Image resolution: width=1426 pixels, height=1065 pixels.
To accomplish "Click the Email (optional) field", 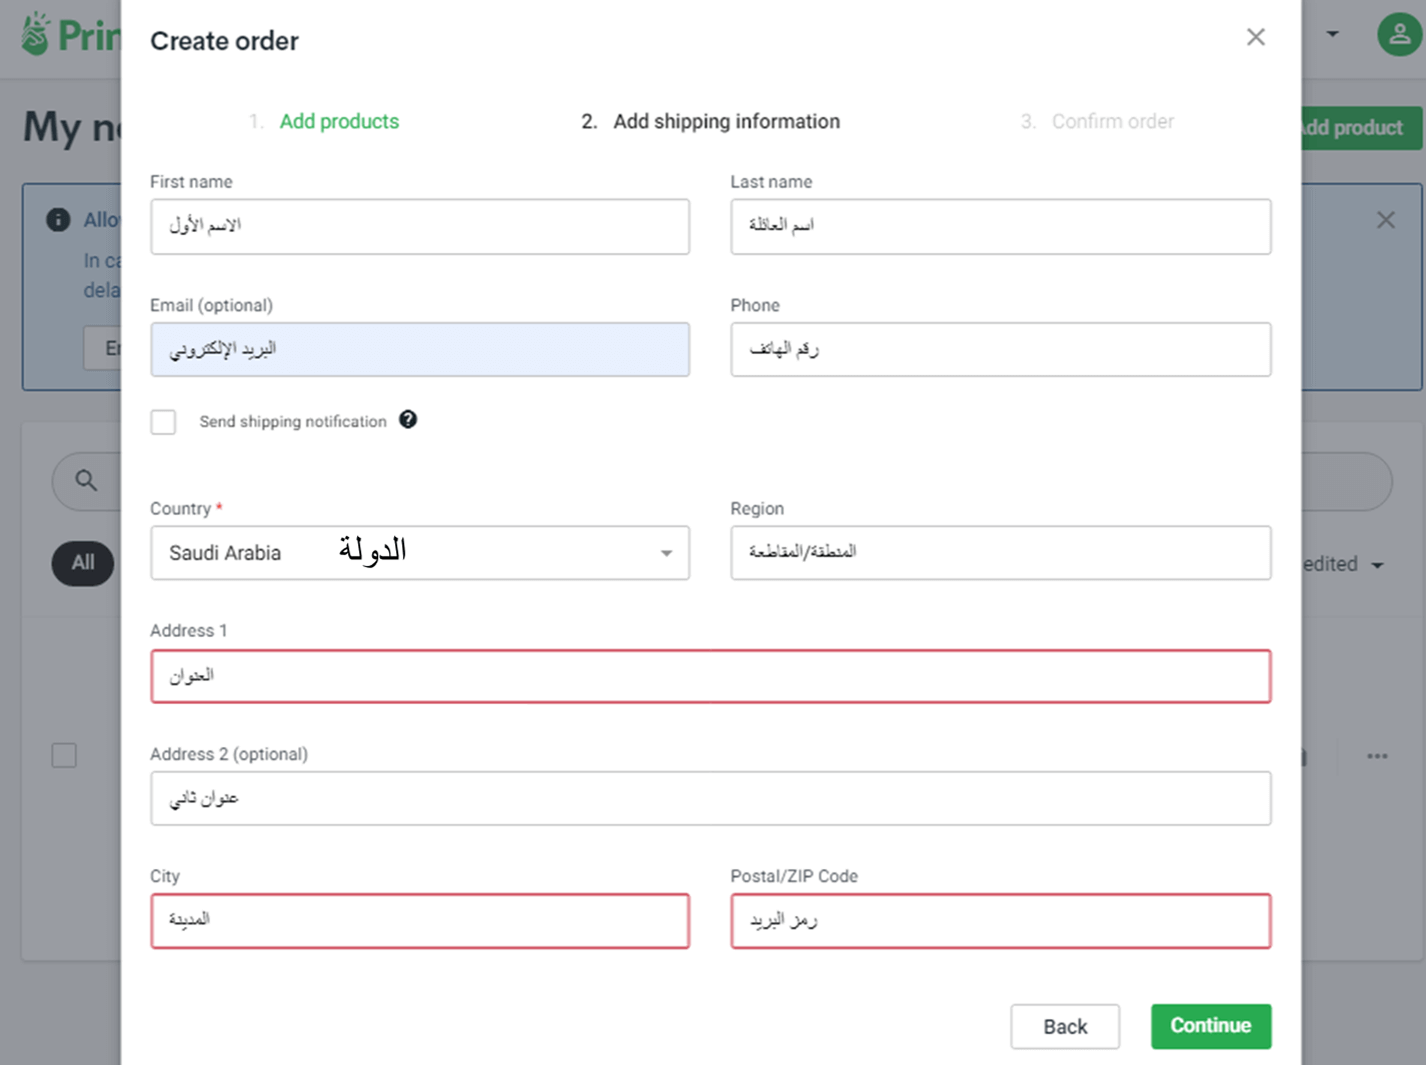I will point(420,349).
